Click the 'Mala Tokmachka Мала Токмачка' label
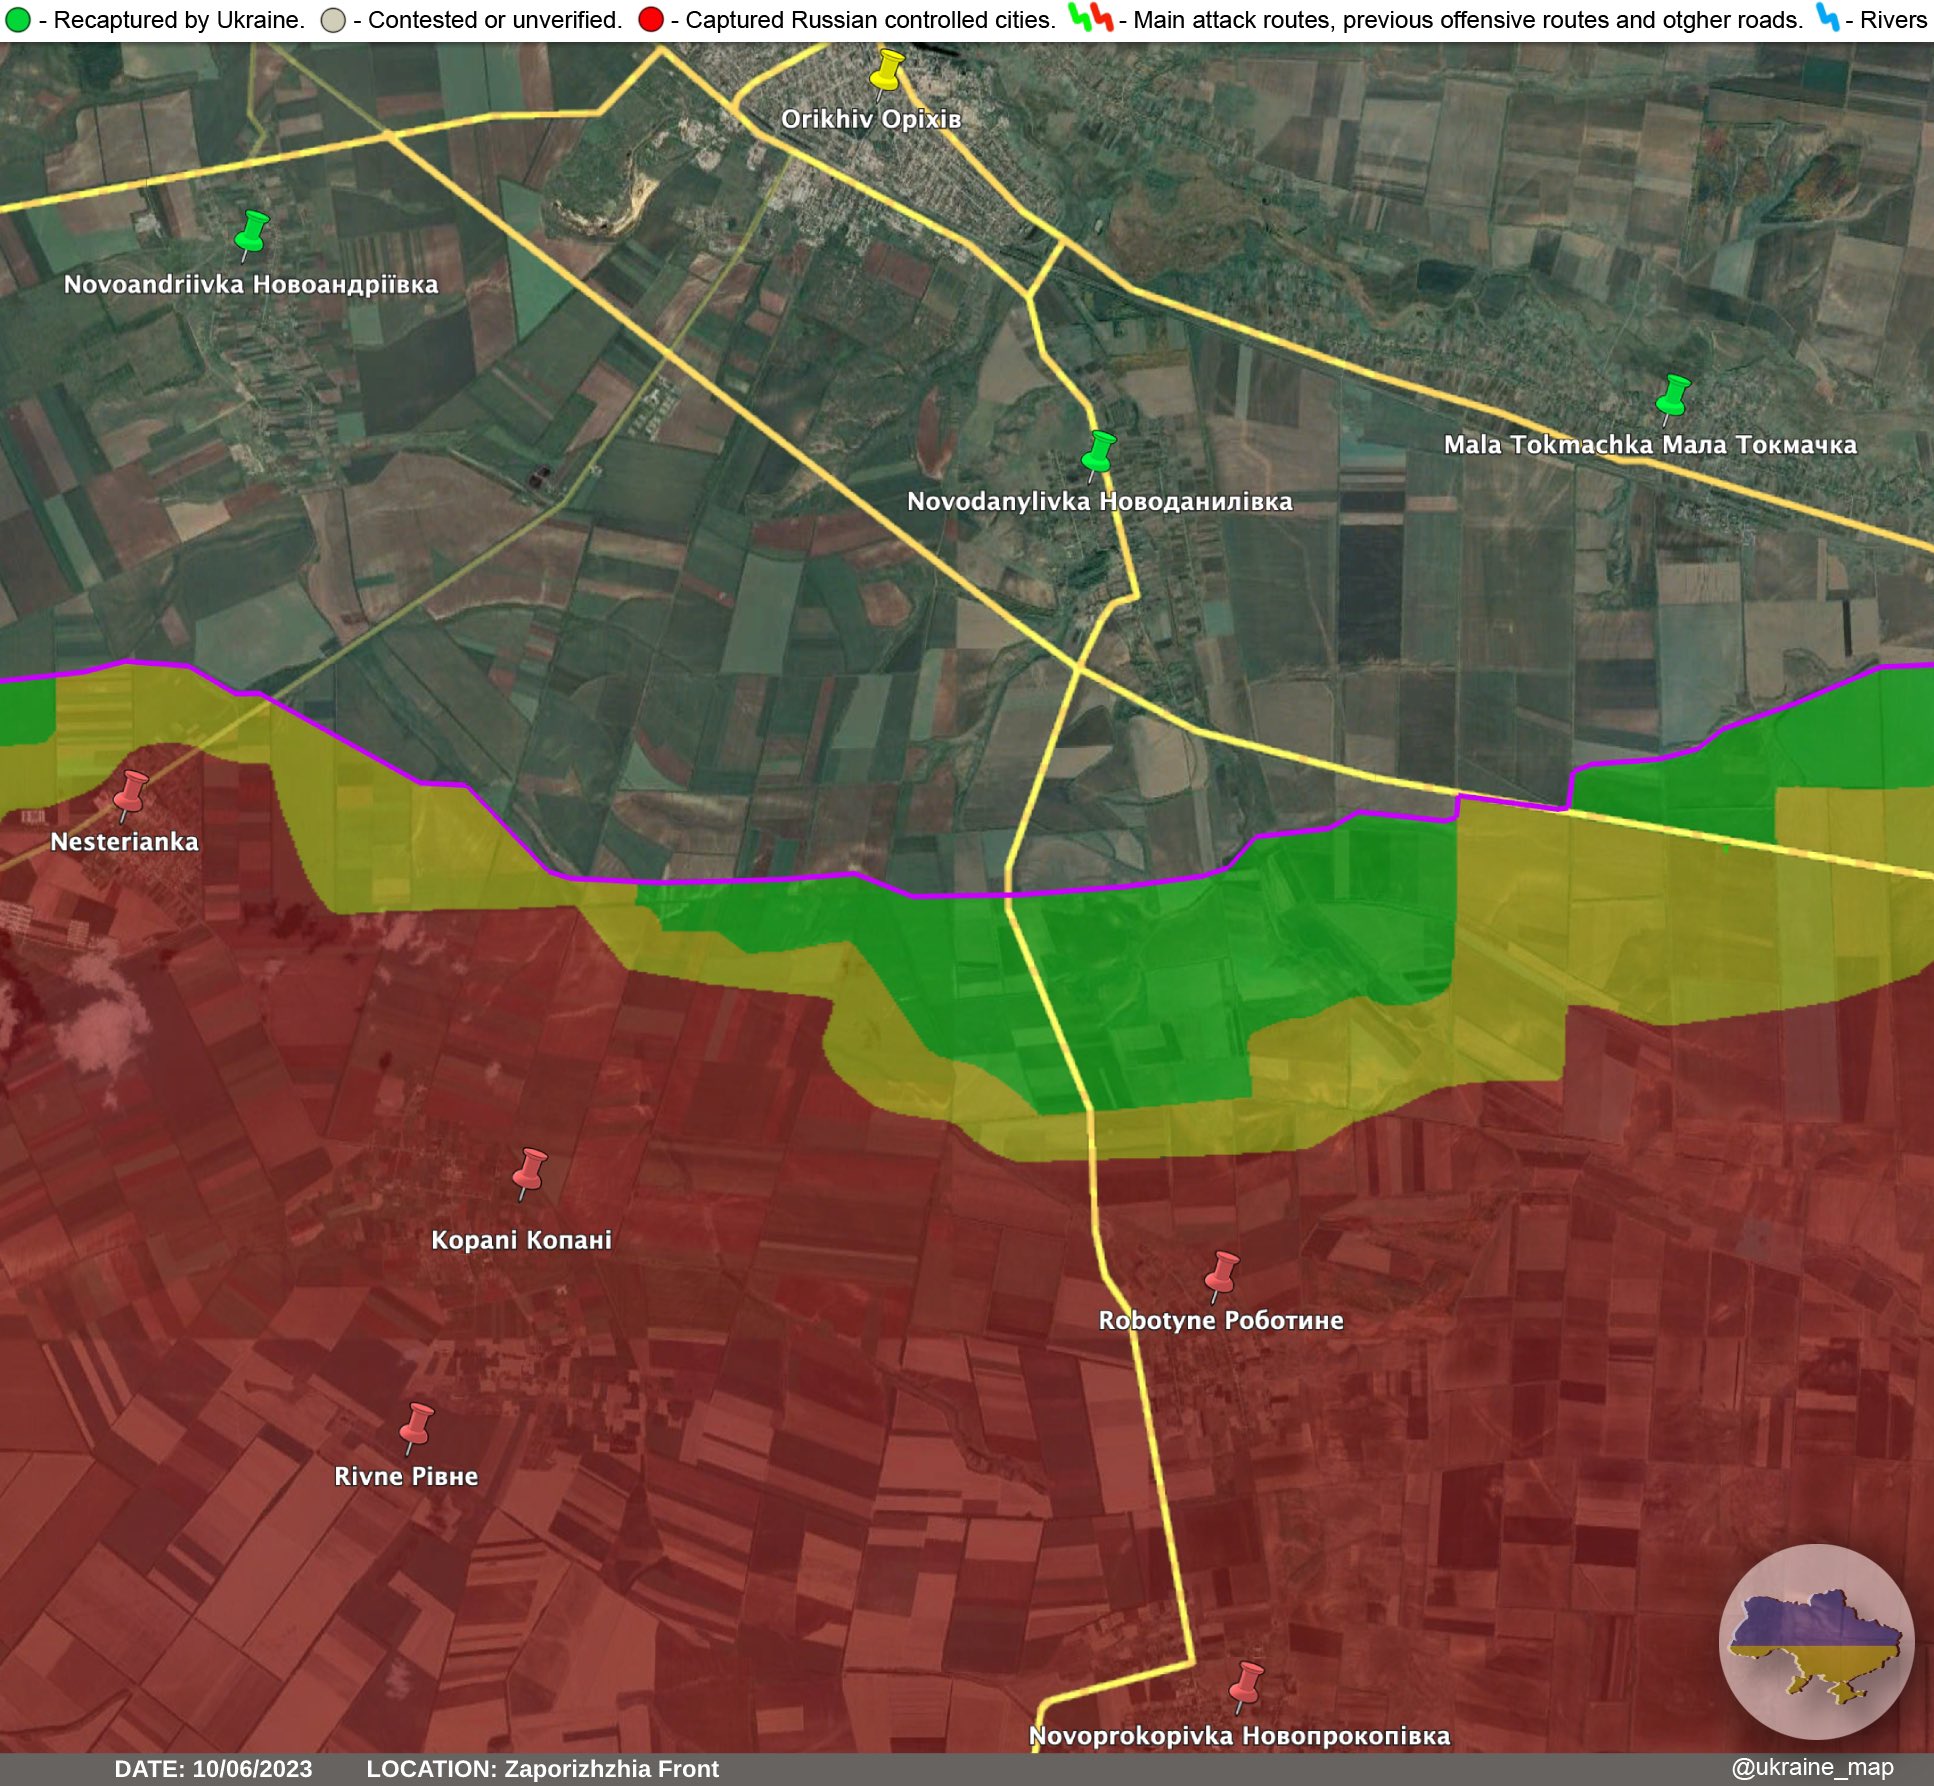The height and width of the screenshot is (1786, 1934). pos(1650,445)
